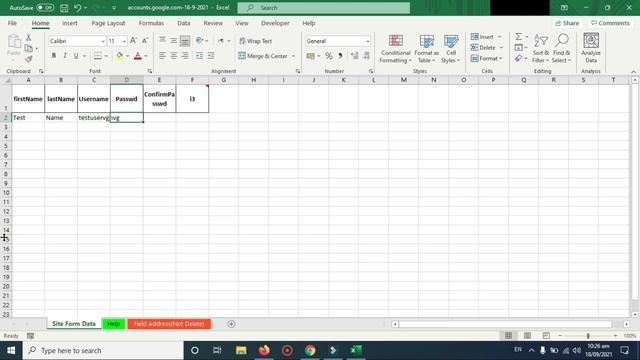Select the Help sheet tab
This screenshot has height=360, width=640.
[x=113, y=324]
